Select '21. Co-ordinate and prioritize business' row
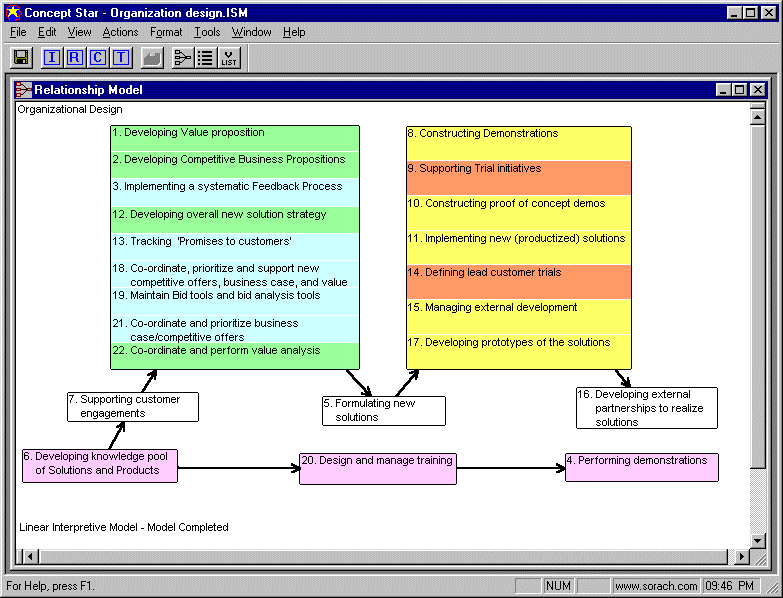The image size is (783, 598). (x=235, y=329)
